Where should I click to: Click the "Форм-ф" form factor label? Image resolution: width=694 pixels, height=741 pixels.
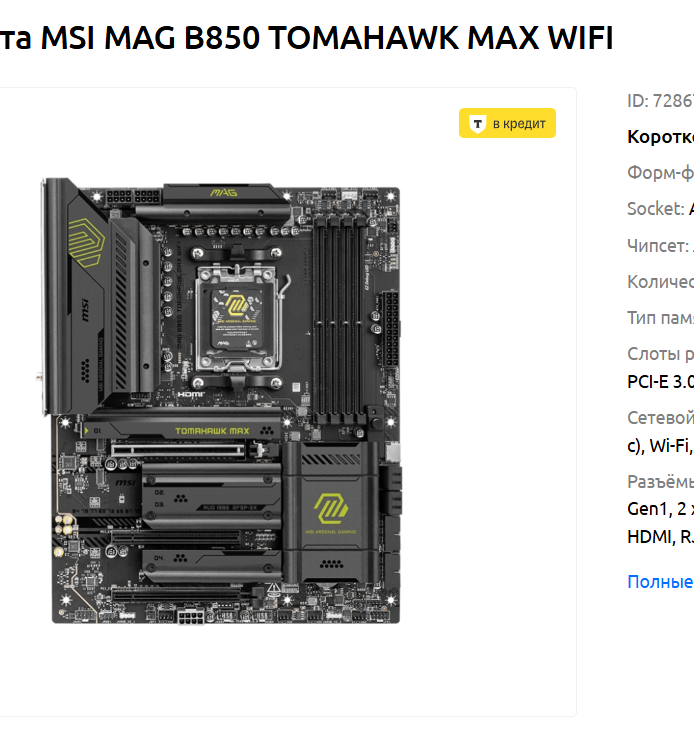click(x=660, y=172)
